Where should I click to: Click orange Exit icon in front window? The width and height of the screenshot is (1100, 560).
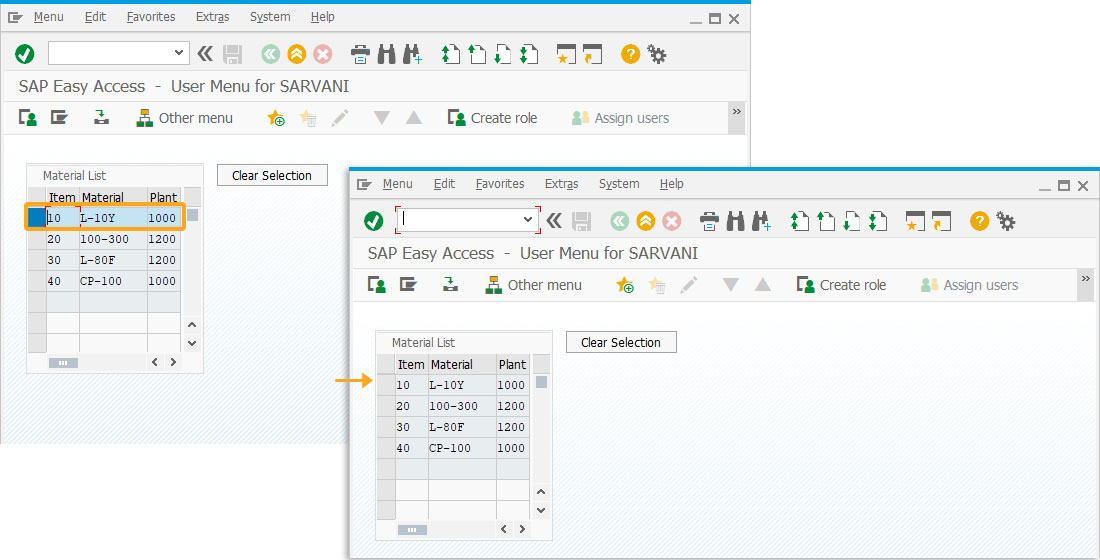click(x=645, y=222)
